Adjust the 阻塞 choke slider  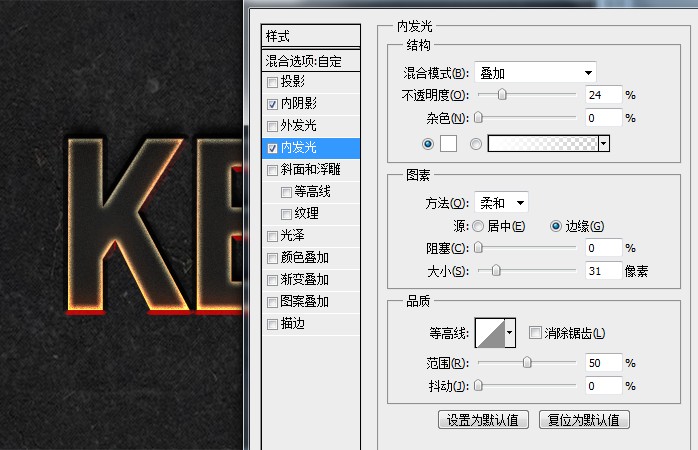click(479, 247)
